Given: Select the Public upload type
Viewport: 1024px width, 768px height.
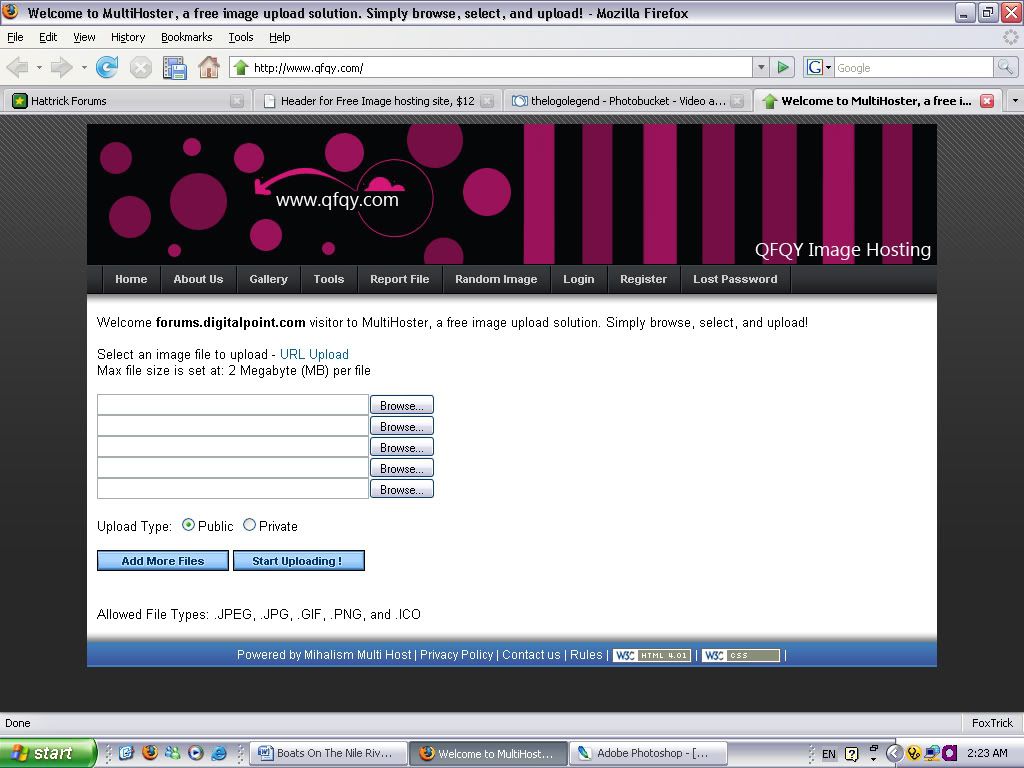Looking at the screenshot, I should click(x=188, y=525).
